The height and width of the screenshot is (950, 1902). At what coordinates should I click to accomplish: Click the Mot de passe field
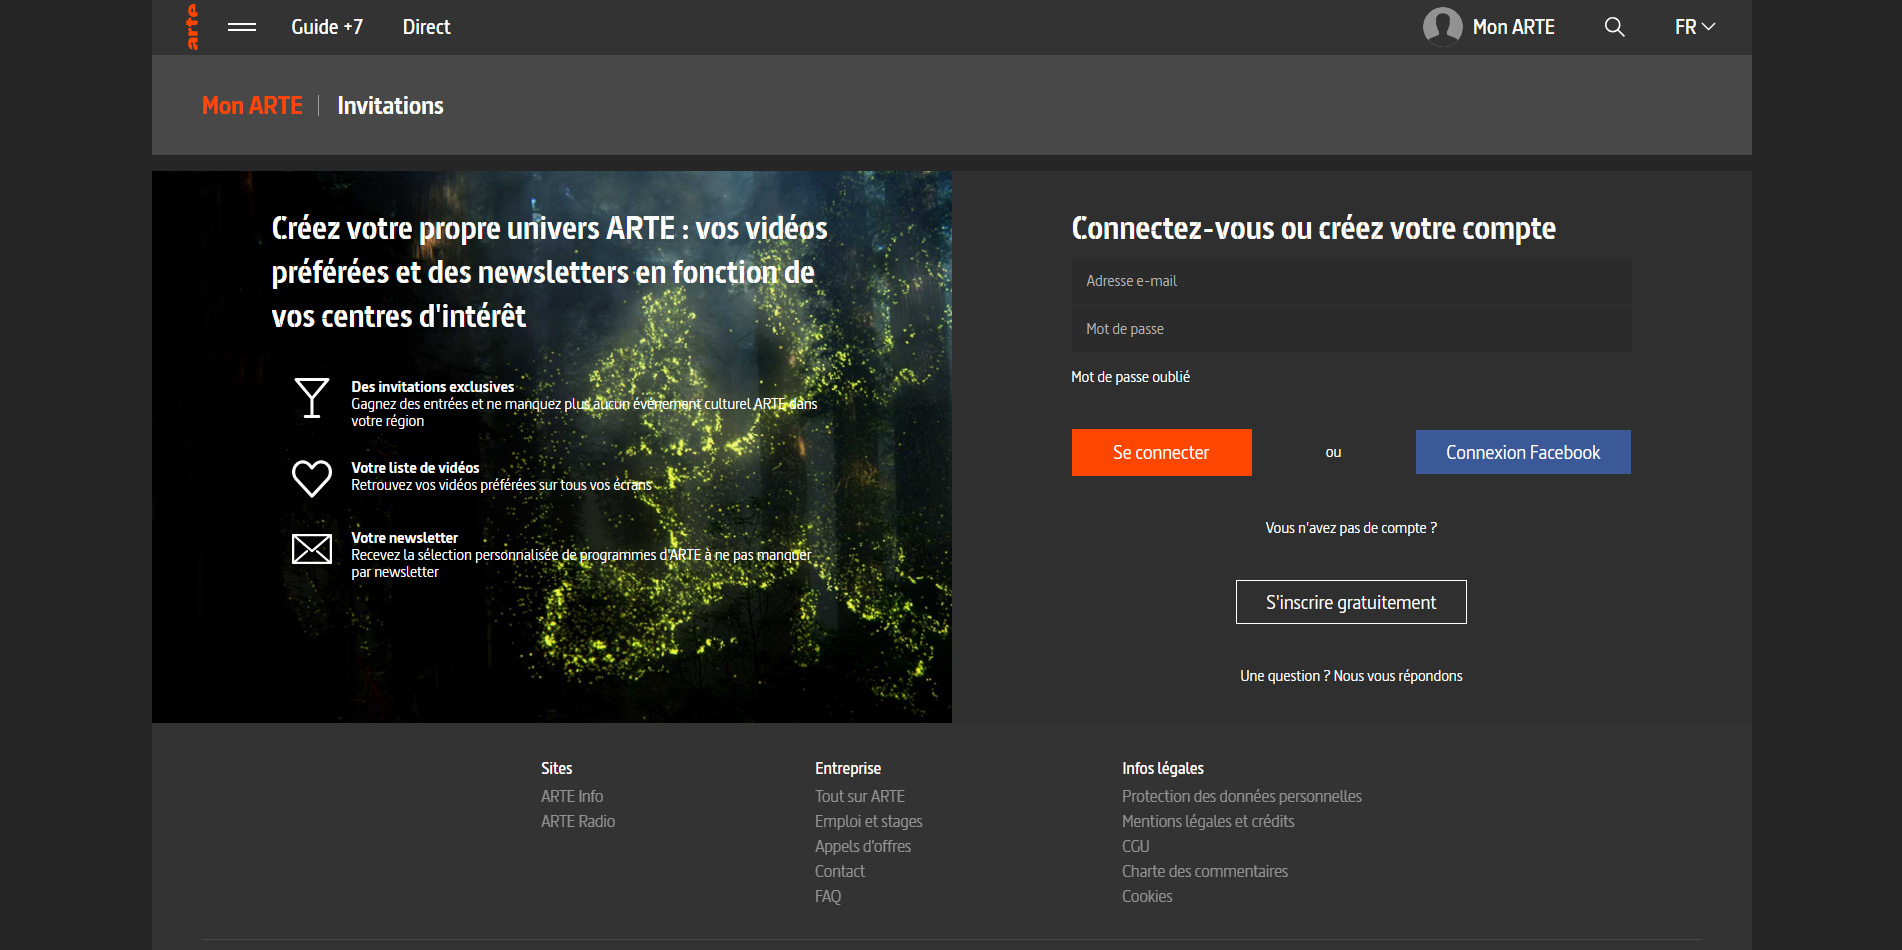[x=1351, y=329]
